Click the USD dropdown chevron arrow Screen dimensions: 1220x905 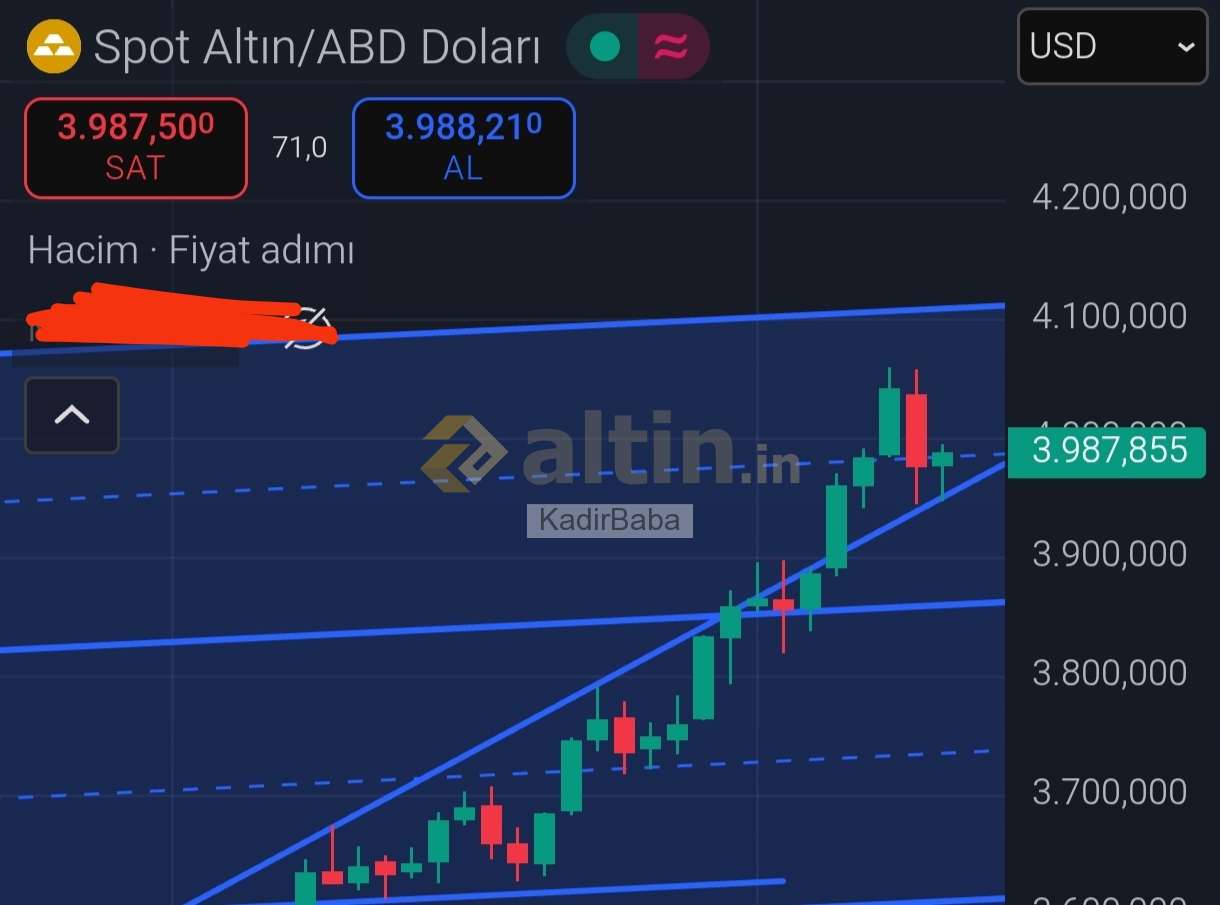click(1185, 47)
